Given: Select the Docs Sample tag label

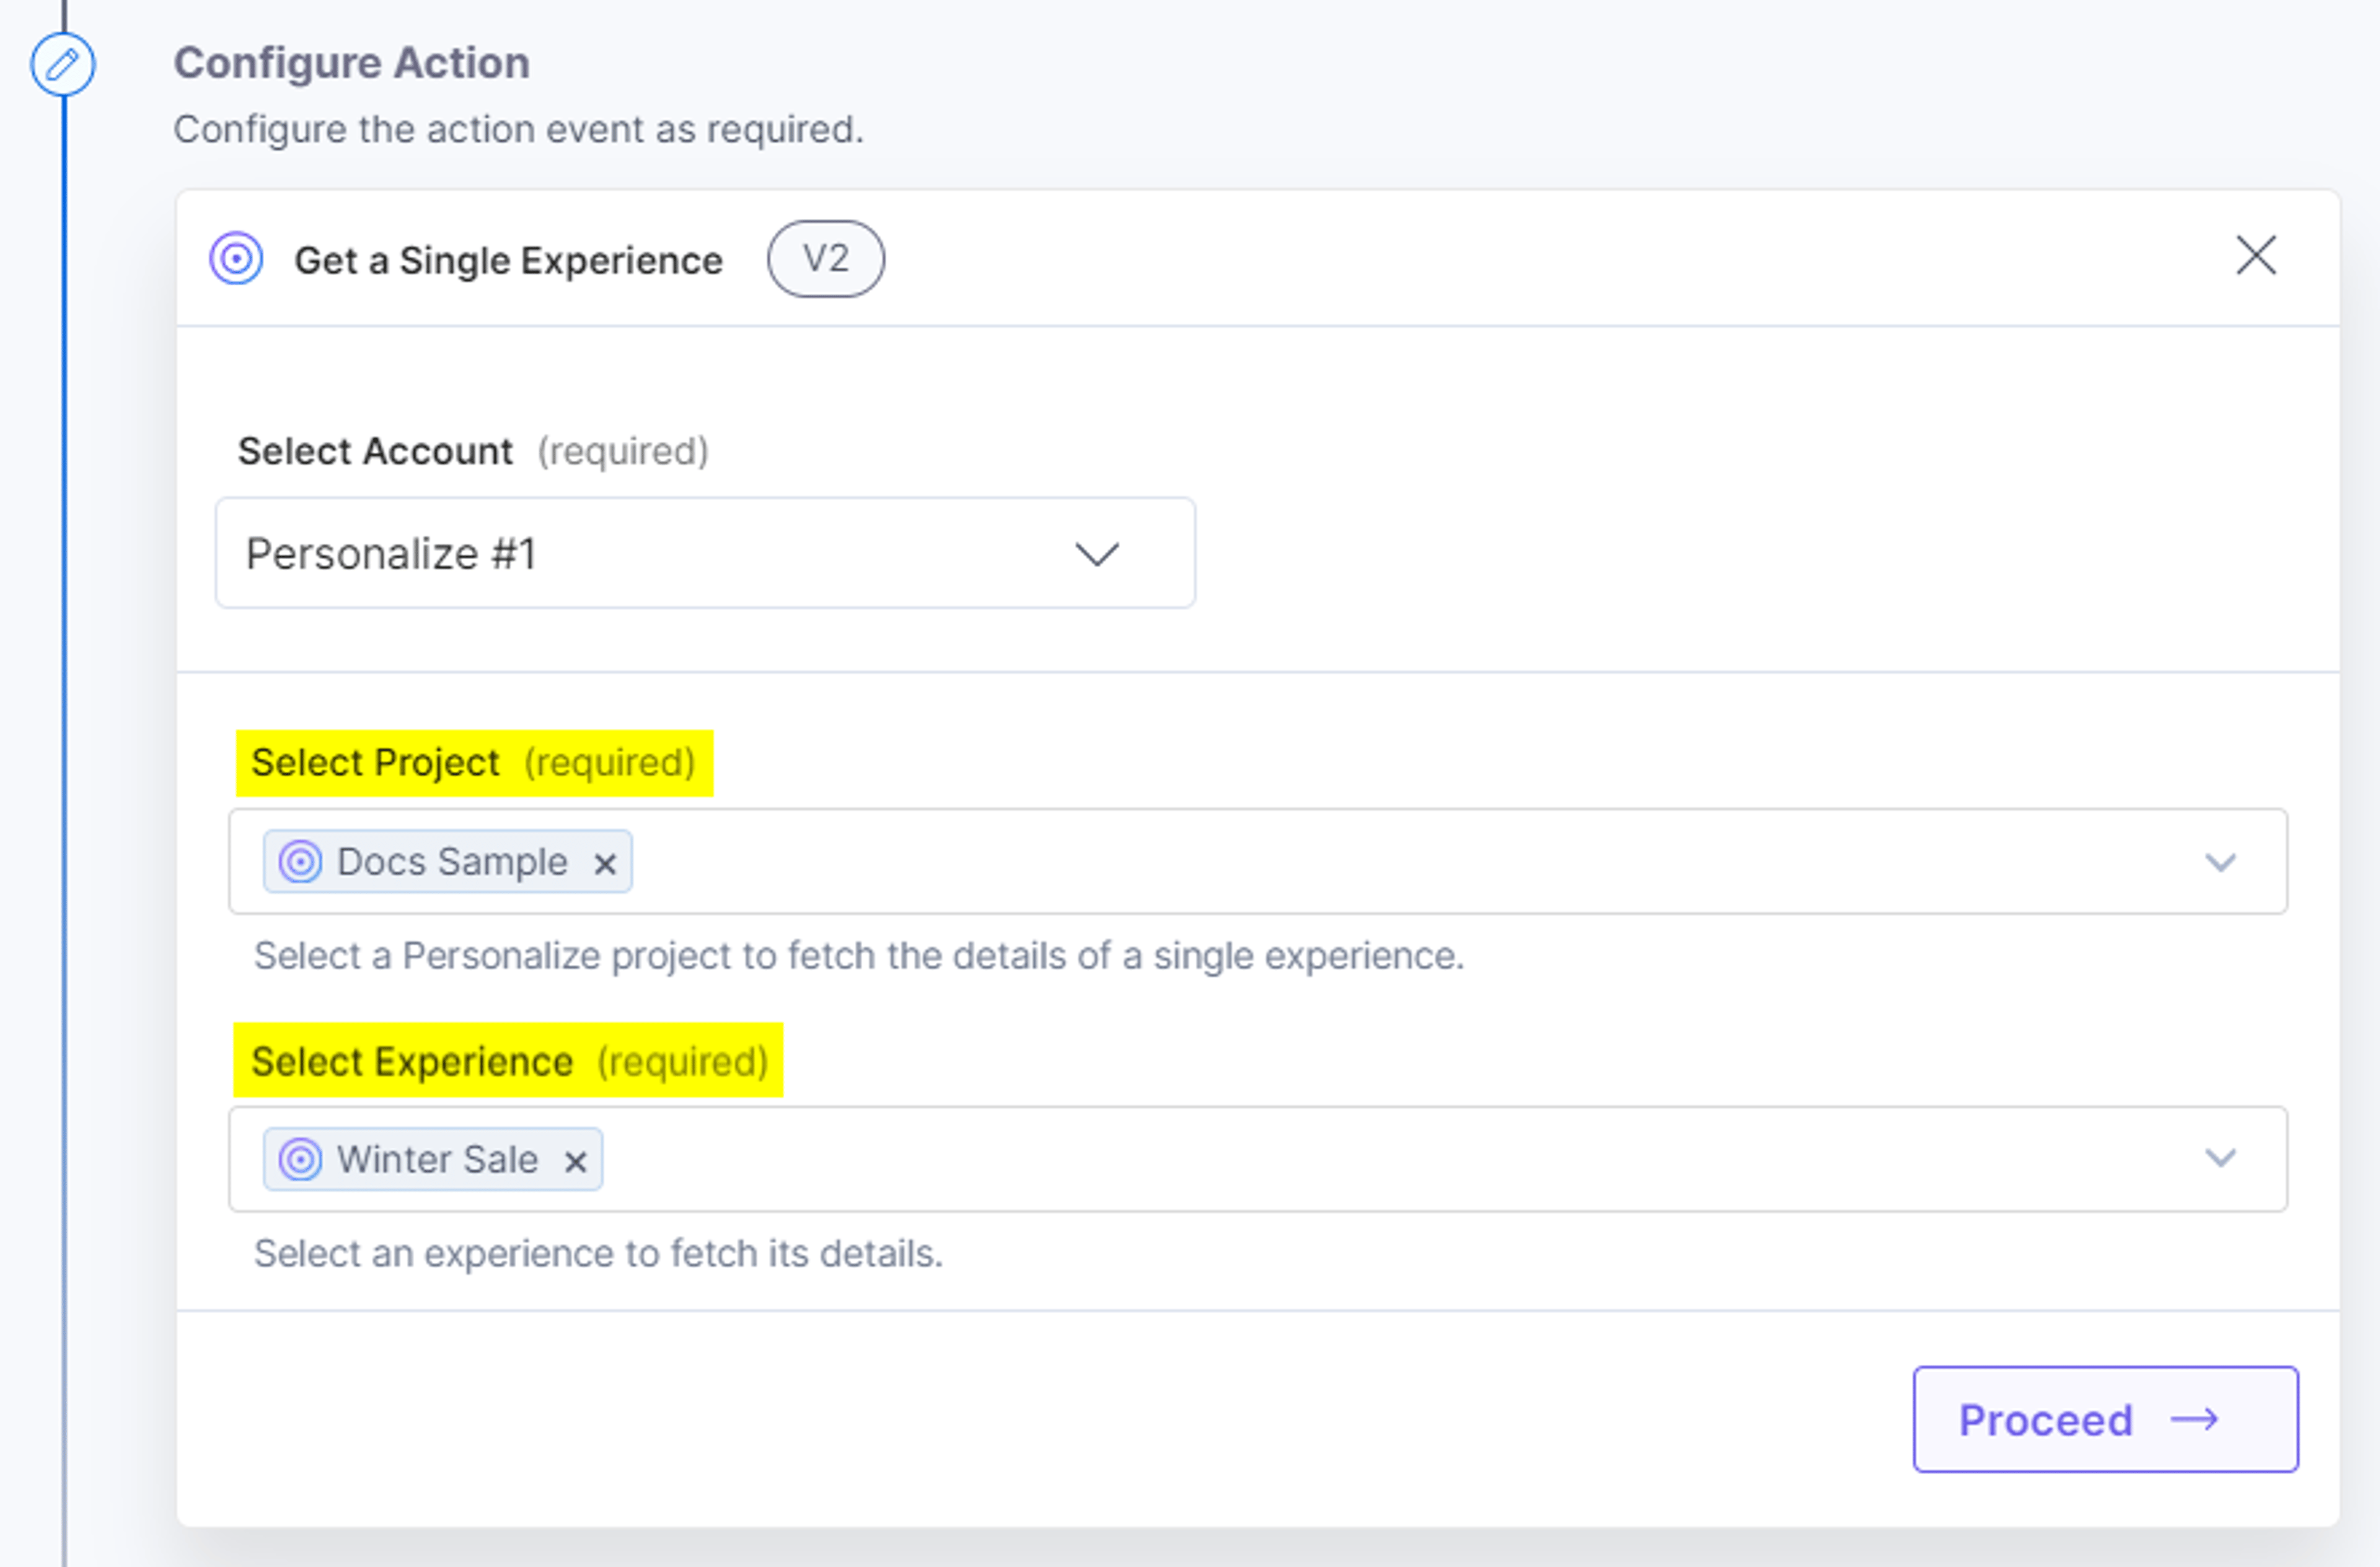Looking at the screenshot, I should (x=452, y=862).
